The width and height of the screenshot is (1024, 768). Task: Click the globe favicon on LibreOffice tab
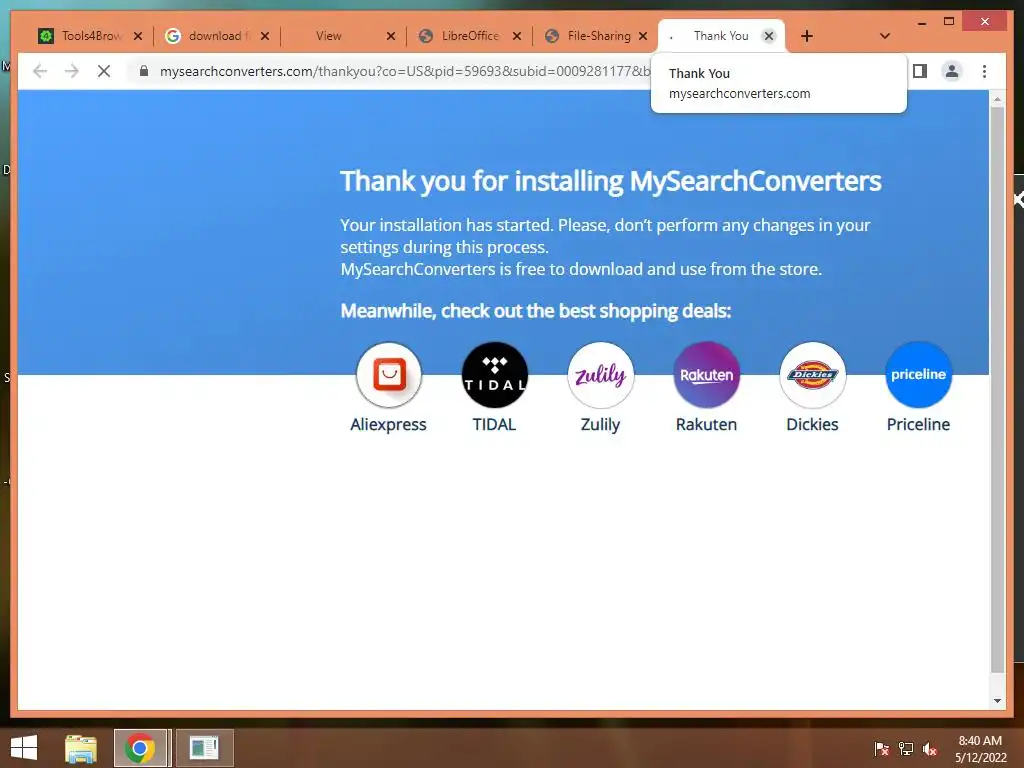click(x=425, y=36)
